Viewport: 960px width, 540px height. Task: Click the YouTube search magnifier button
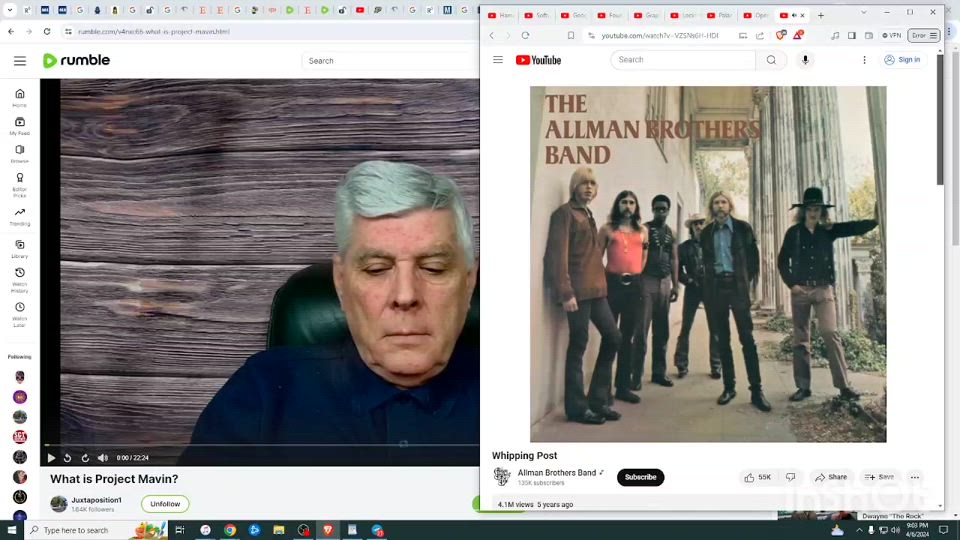tap(771, 60)
